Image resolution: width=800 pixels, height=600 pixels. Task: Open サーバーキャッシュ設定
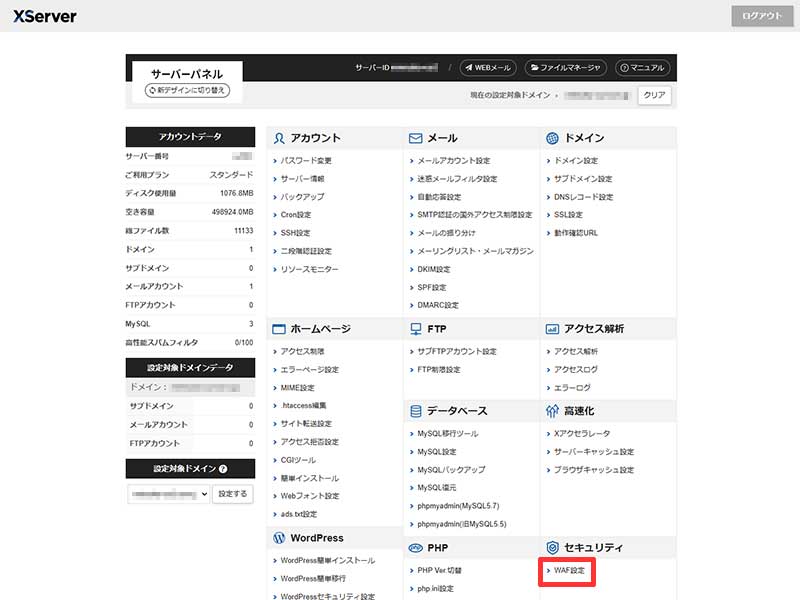point(594,452)
